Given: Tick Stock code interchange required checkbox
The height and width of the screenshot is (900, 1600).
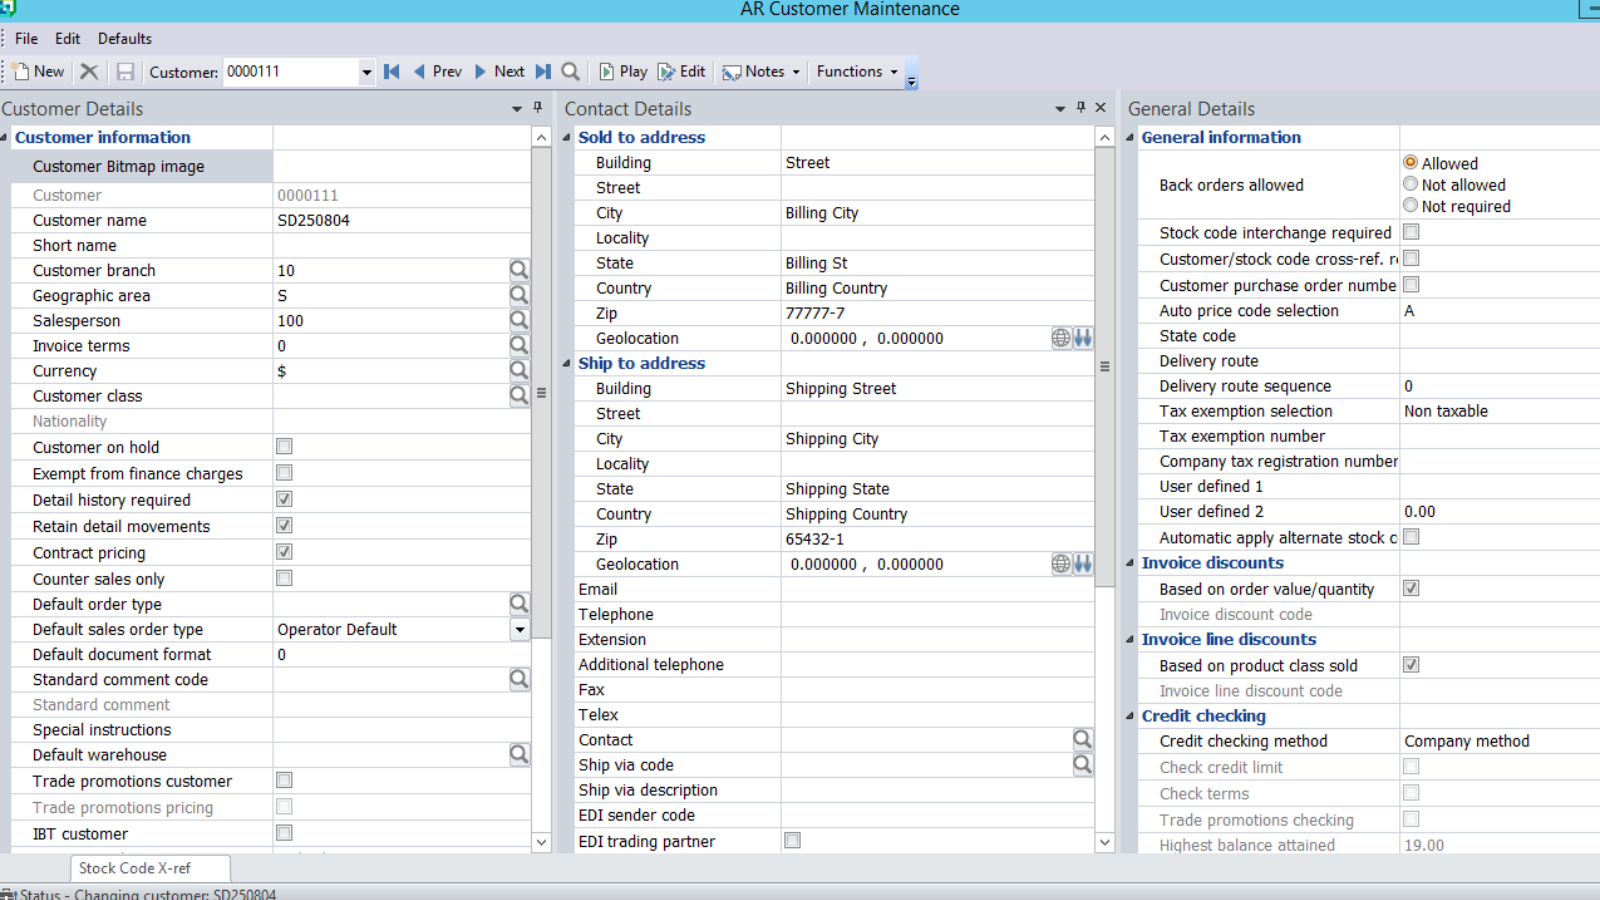Looking at the screenshot, I should (x=1411, y=232).
